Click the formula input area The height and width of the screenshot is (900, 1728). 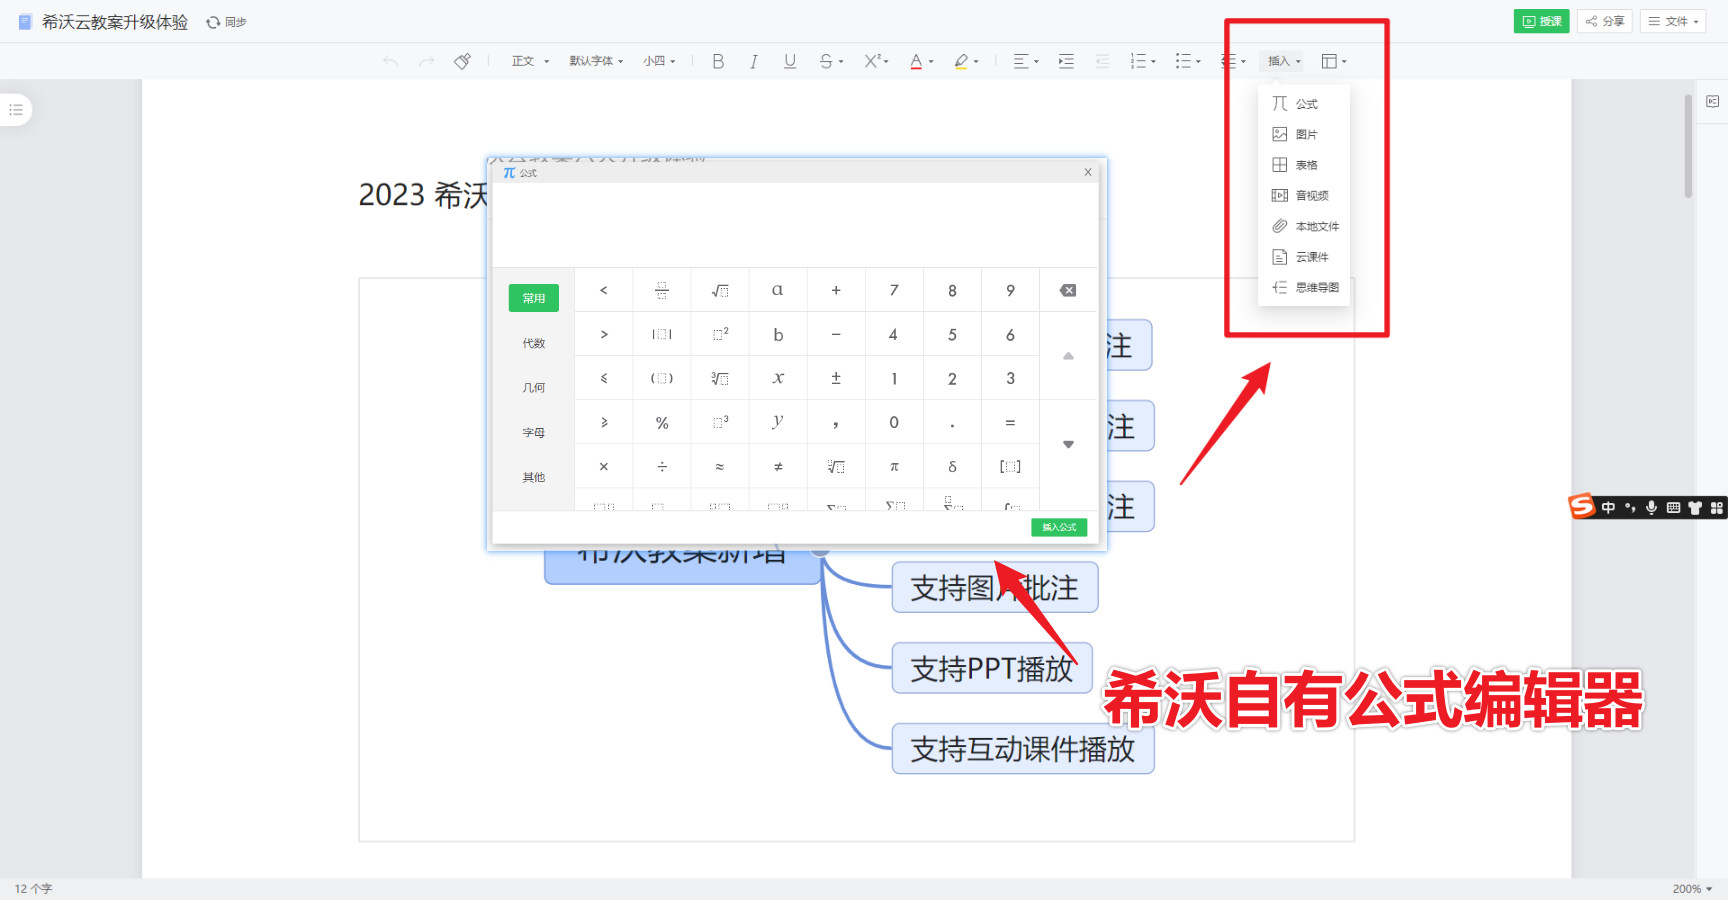(795, 224)
